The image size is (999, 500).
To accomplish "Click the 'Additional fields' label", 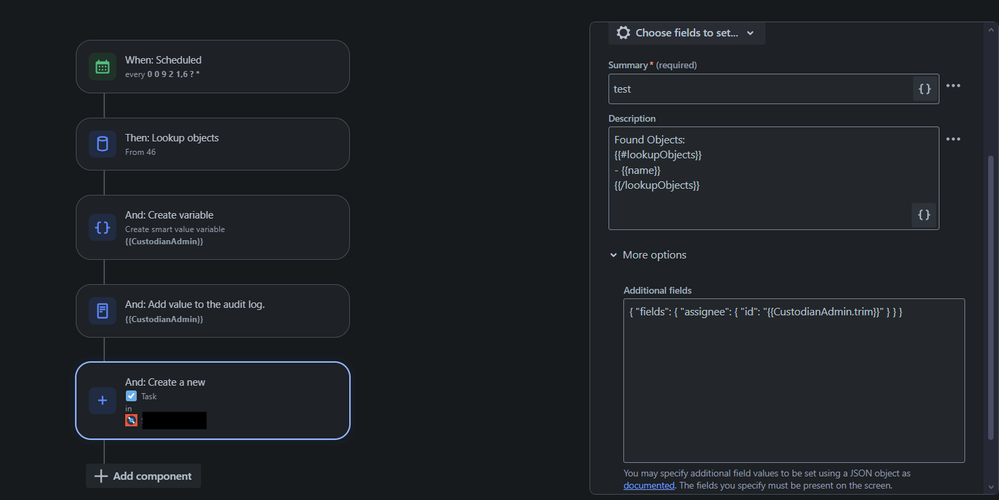I will click(658, 290).
